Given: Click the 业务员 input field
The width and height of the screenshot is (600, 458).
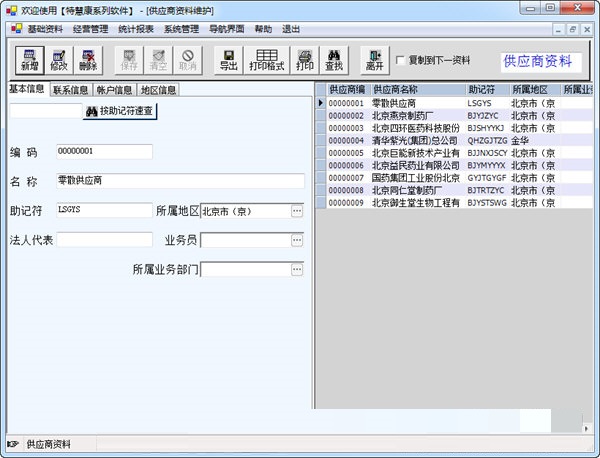Looking at the screenshot, I should [246, 240].
